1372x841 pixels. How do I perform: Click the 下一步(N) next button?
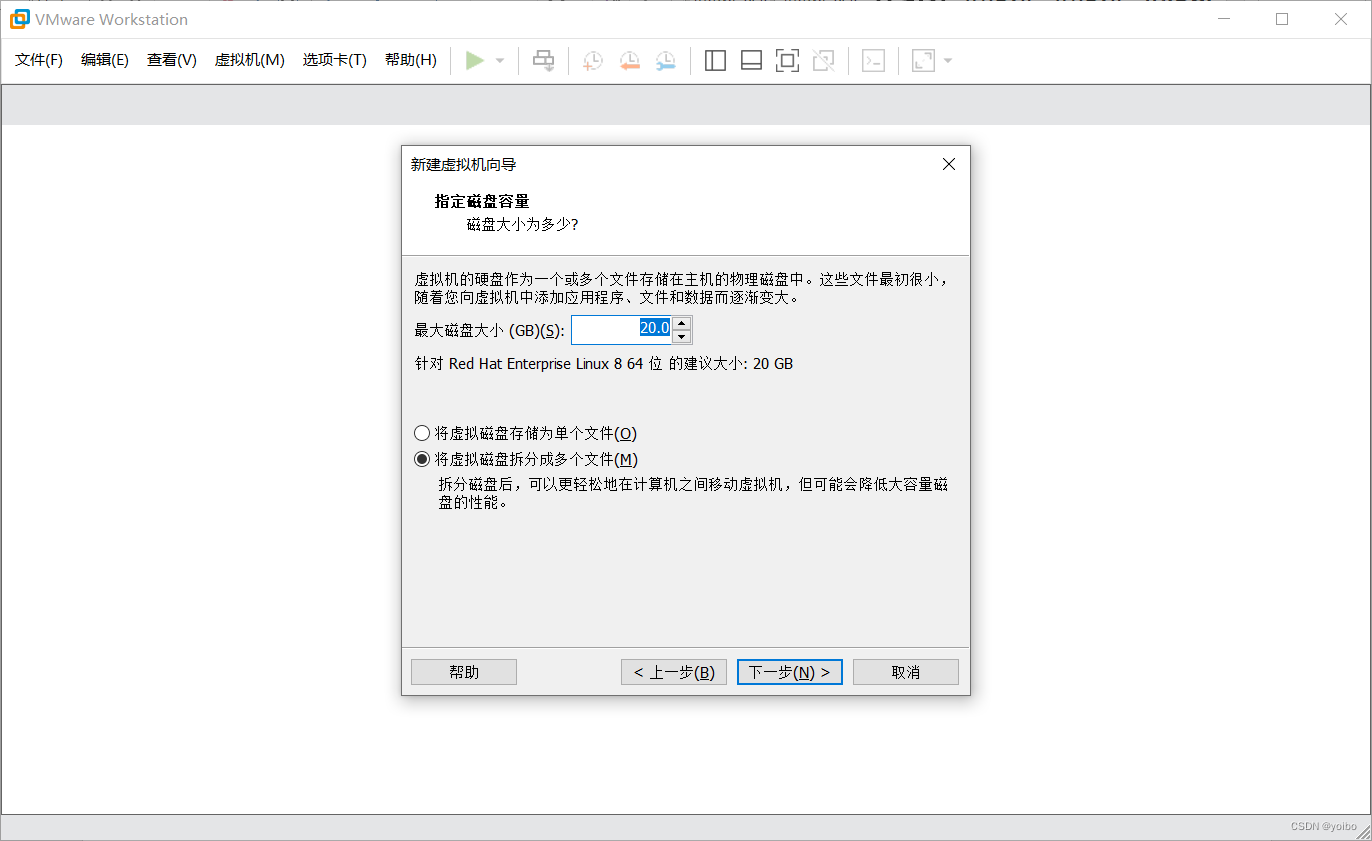point(790,672)
